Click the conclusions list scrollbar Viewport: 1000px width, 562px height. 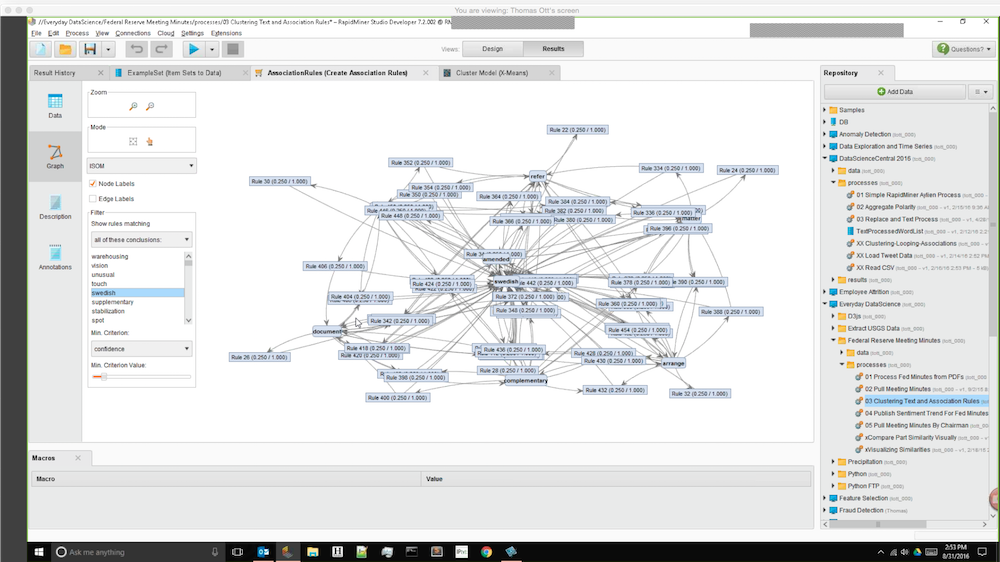188,288
